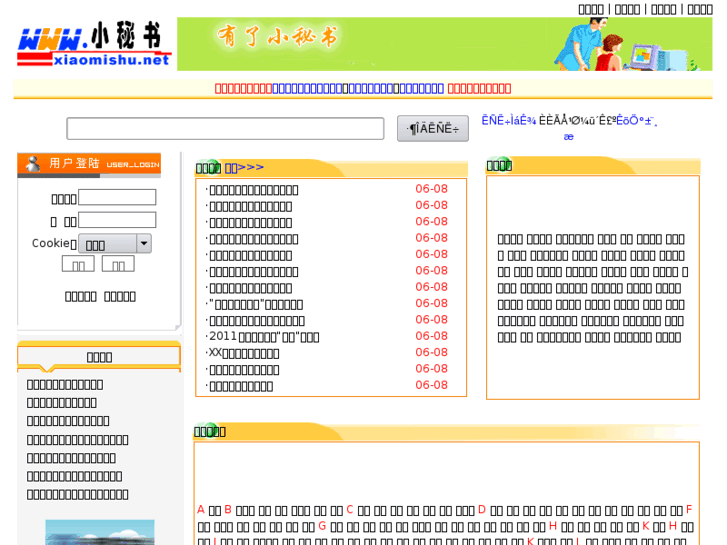
Task: Focus the large search text box
Action: click(225, 128)
